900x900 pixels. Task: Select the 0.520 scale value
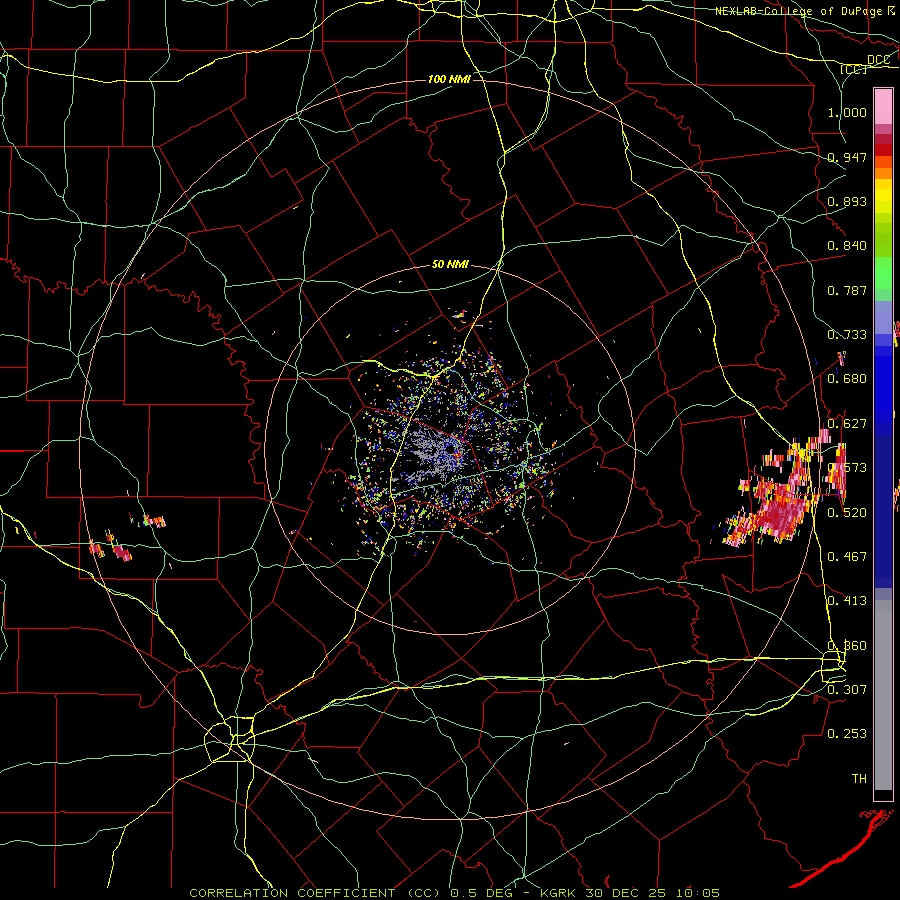point(847,512)
